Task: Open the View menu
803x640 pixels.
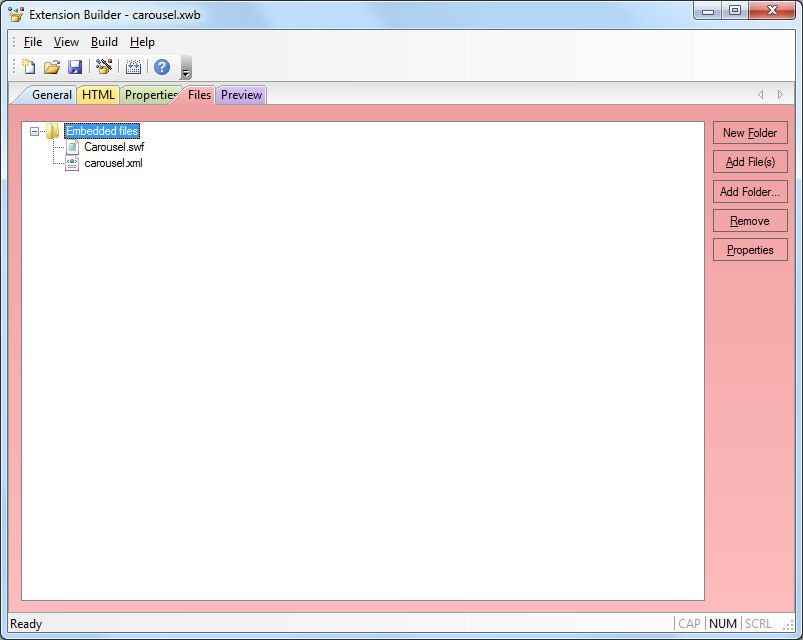Action: coord(66,42)
